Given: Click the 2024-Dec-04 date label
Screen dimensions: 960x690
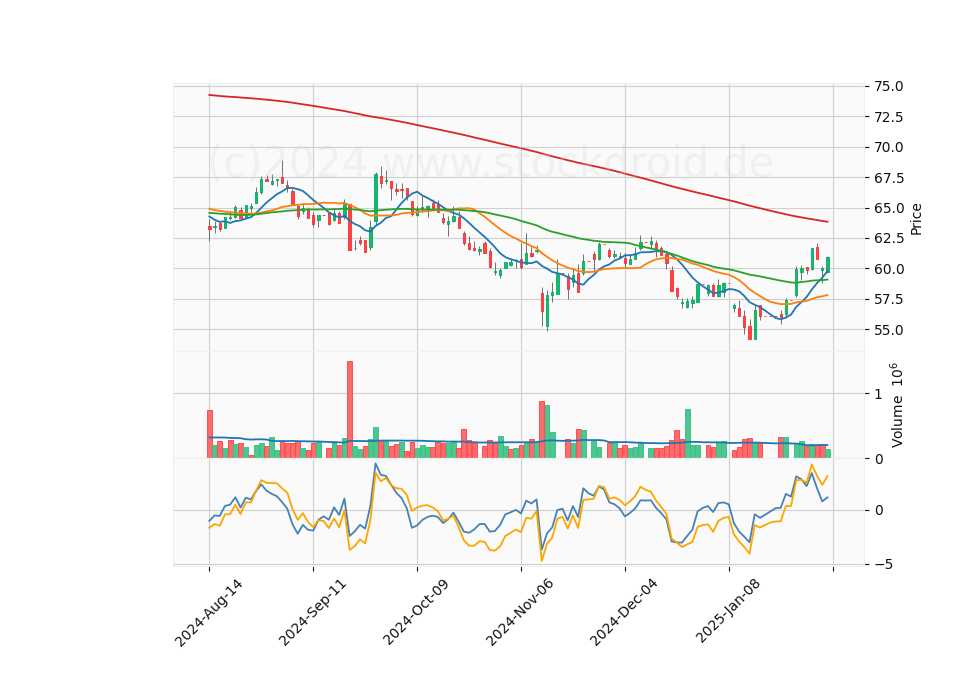Looking at the screenshot, I should tap(624, 612).
